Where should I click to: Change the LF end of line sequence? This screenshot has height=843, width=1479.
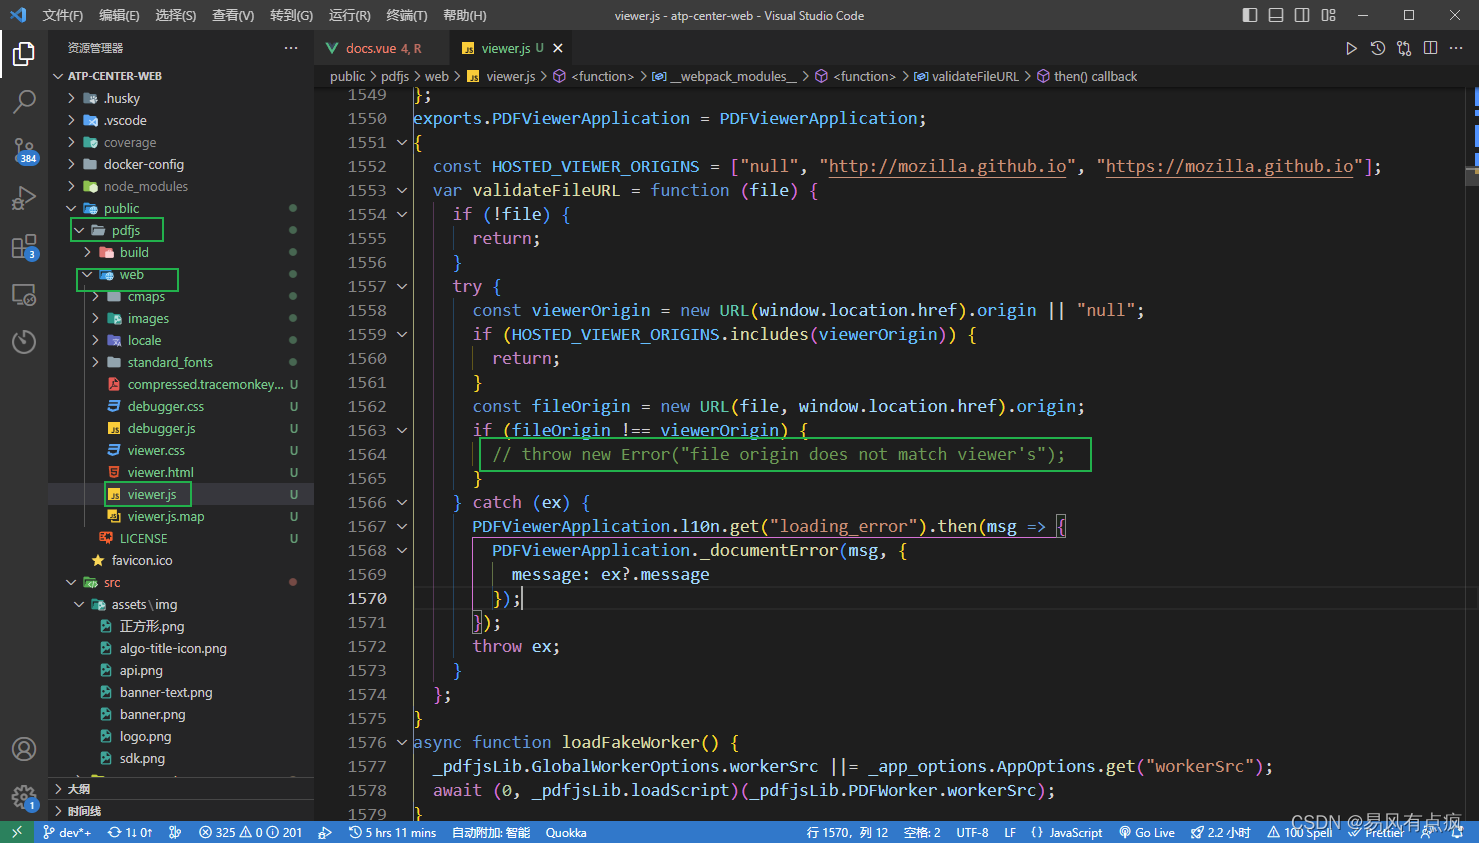1010,832
